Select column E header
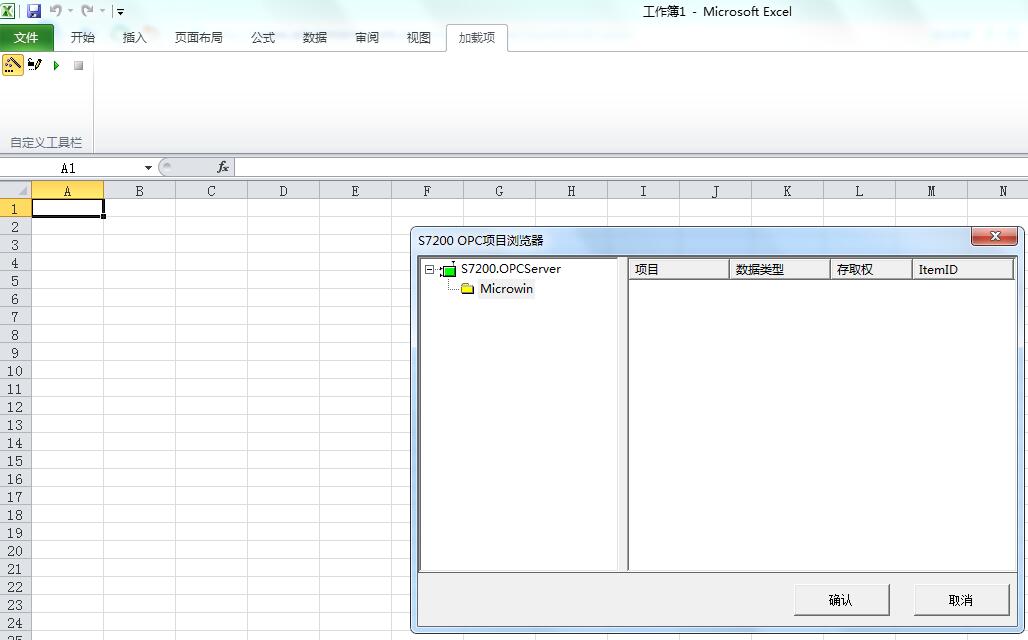 pyautogui.click(x=355, y=191)
